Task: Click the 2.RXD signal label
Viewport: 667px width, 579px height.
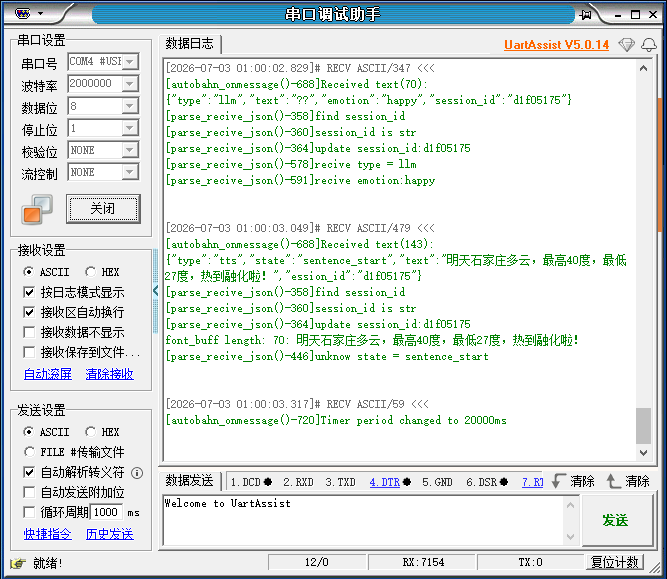Action: [298, 482]
